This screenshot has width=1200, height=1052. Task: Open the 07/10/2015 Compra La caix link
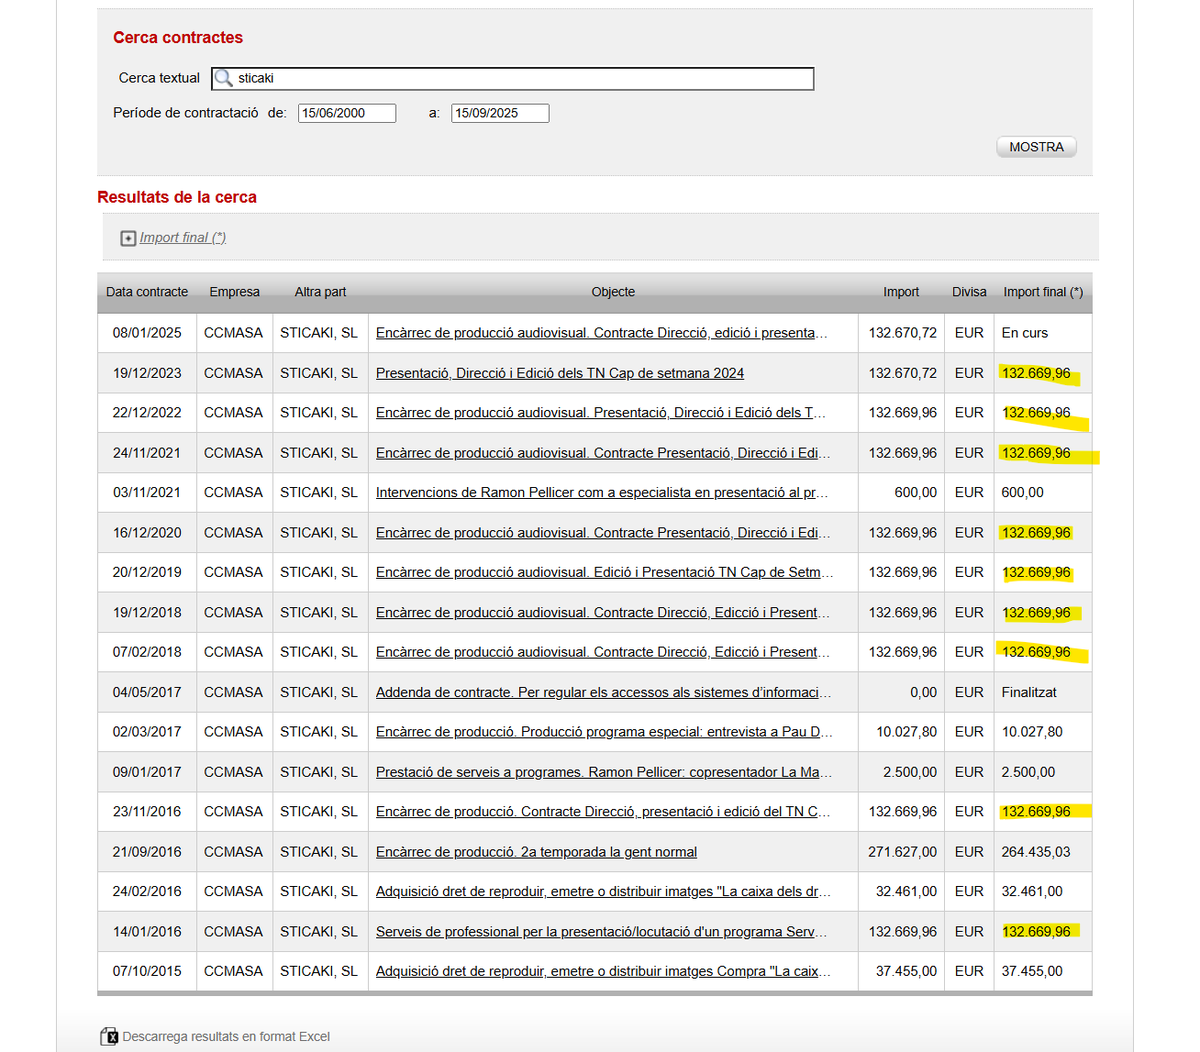603,971
